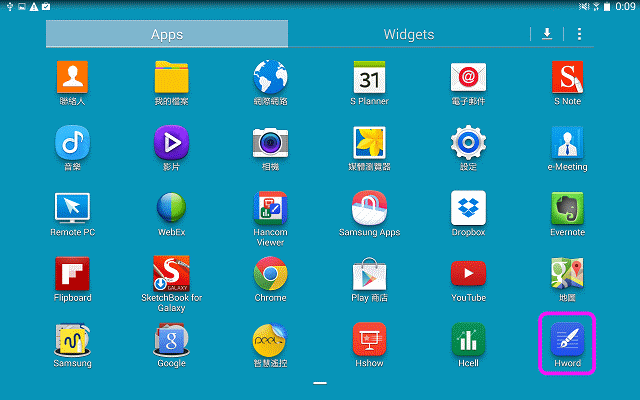640x400 pixels.
Task: Launch the Chrome browser
Action: 270,273
